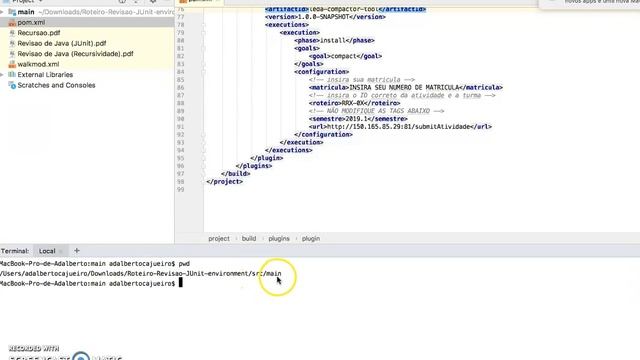Select pom.xml in the project tree
This screenshot has width=640, height=360.
pos(31,22)
